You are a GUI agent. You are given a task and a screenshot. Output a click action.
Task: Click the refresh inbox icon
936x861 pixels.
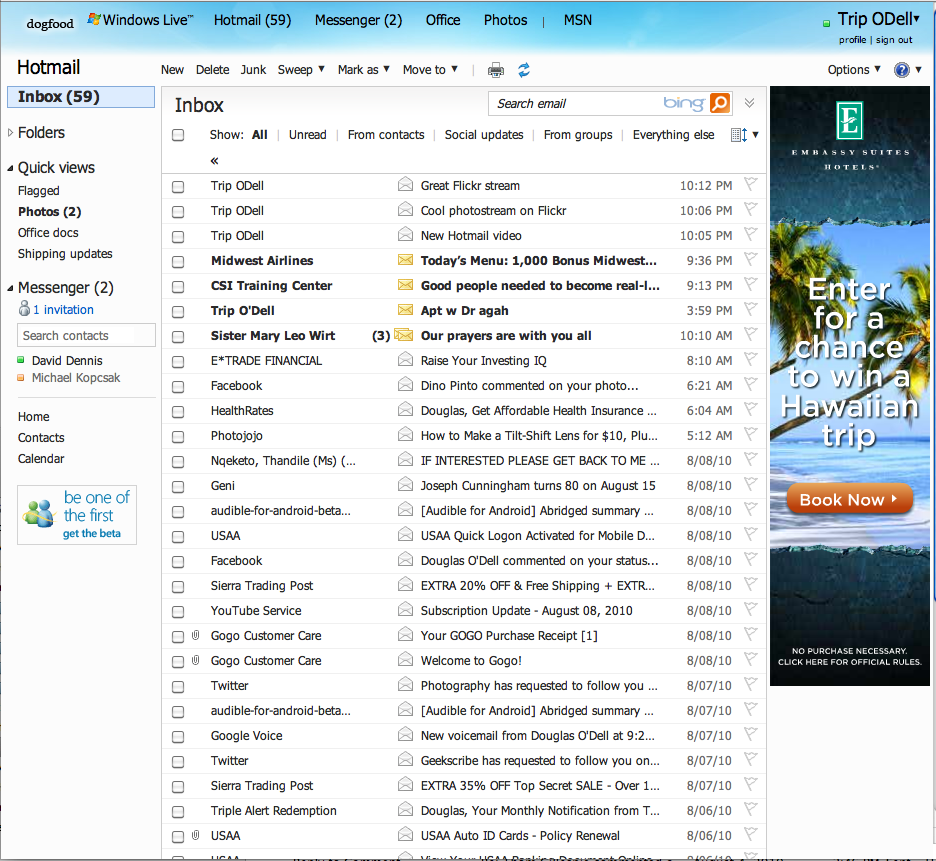click(x=524, y=70)
